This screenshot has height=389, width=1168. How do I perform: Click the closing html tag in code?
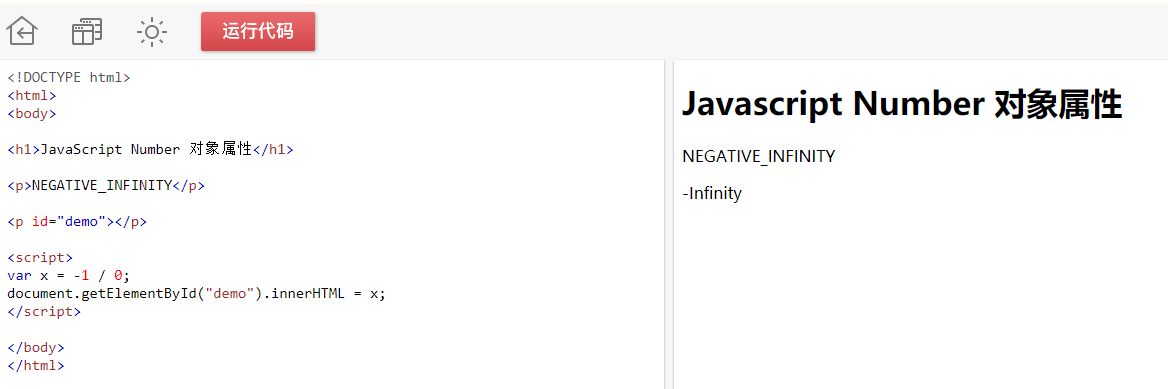pos(36,366)
